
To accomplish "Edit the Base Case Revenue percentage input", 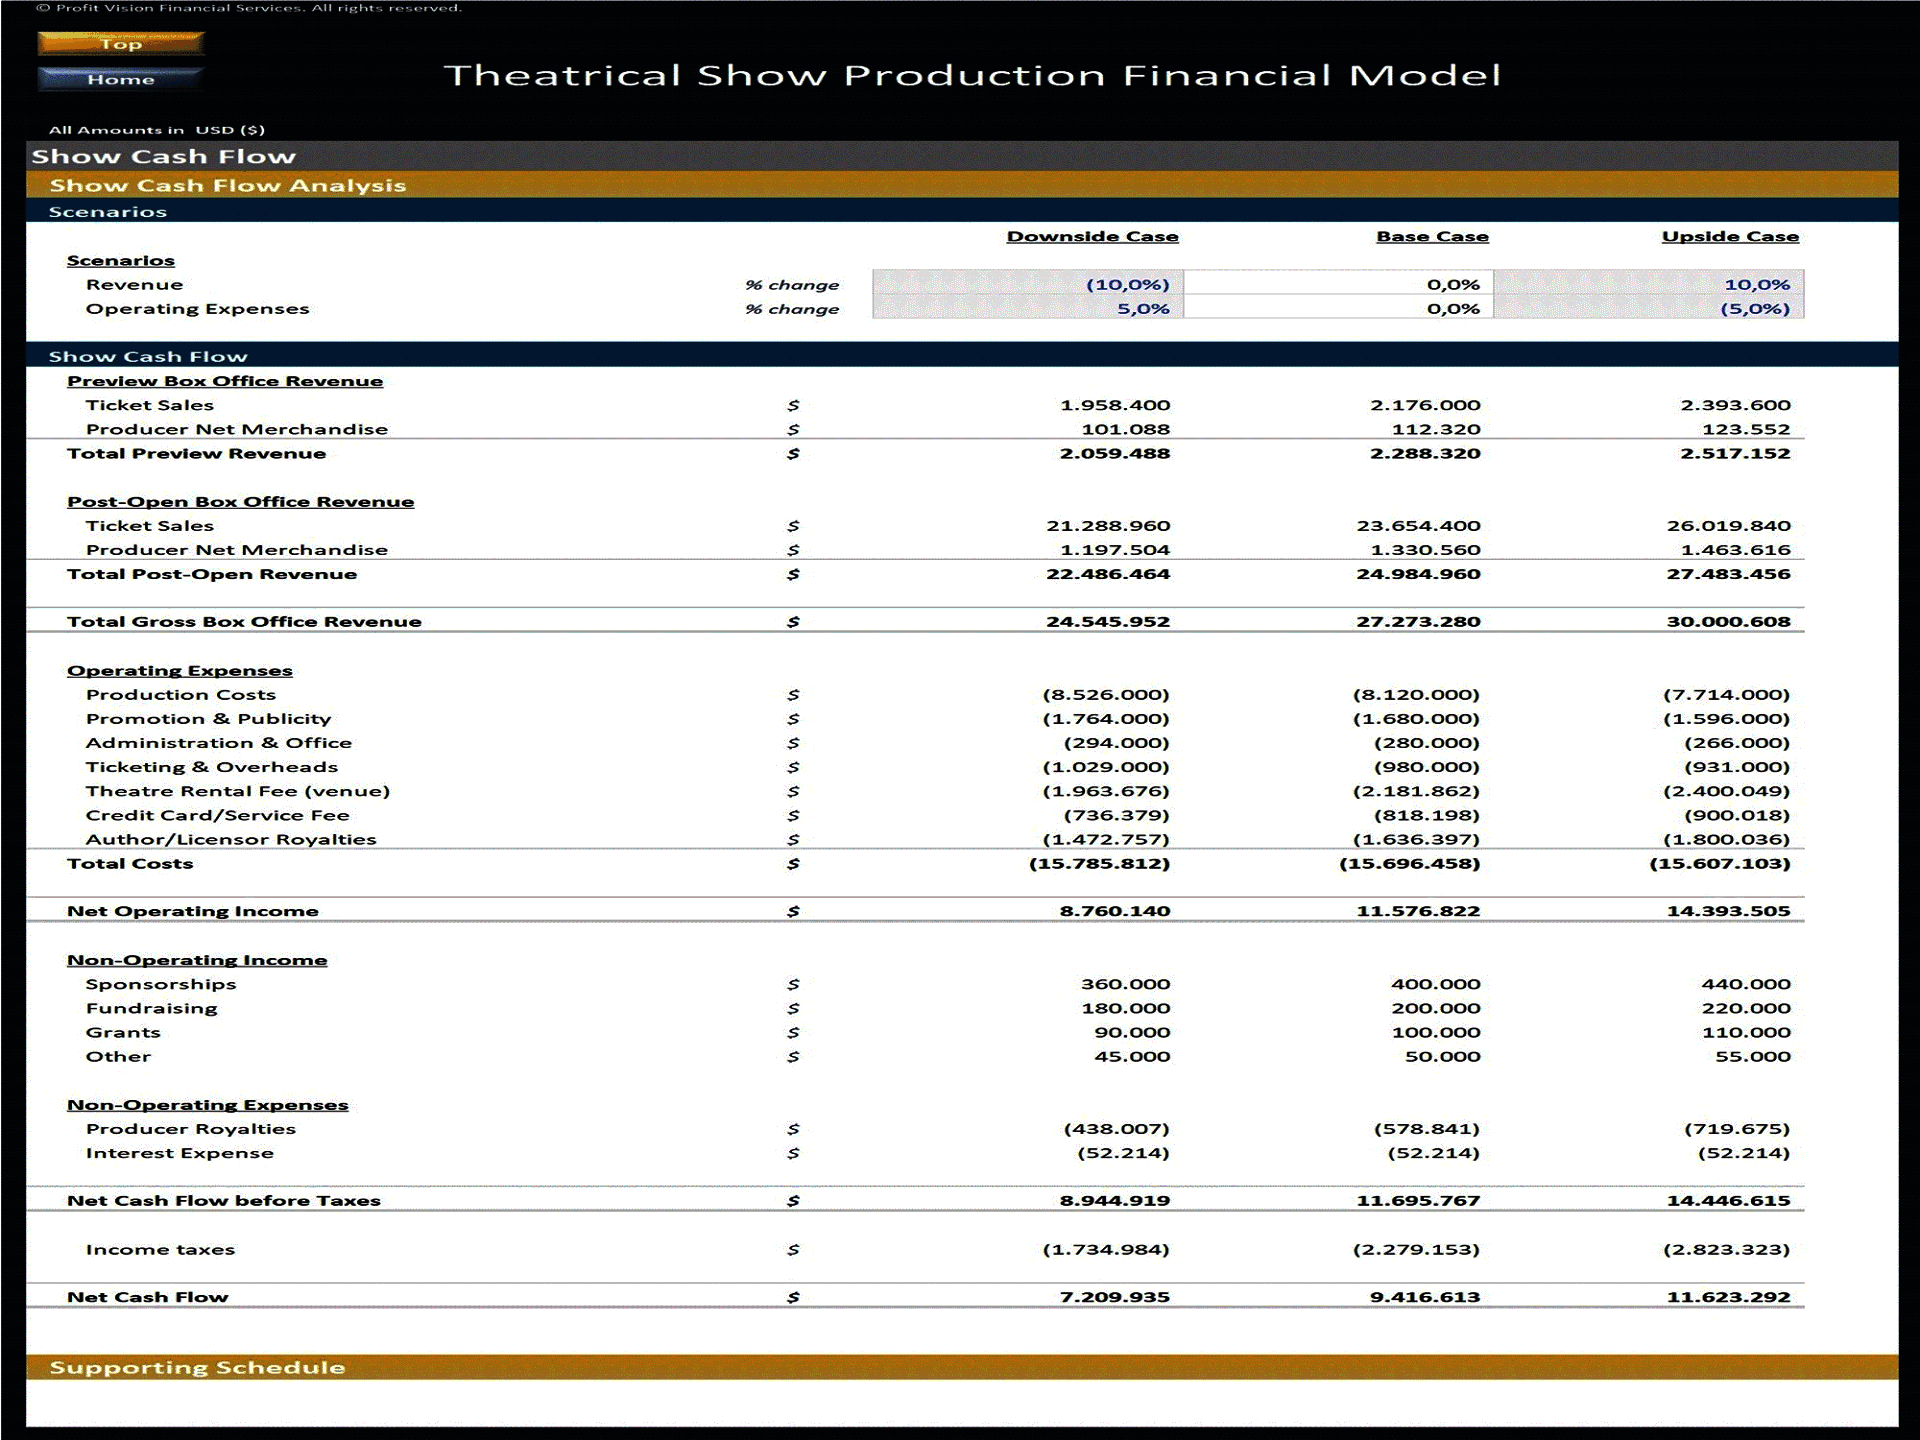I will coord(1340,284).
